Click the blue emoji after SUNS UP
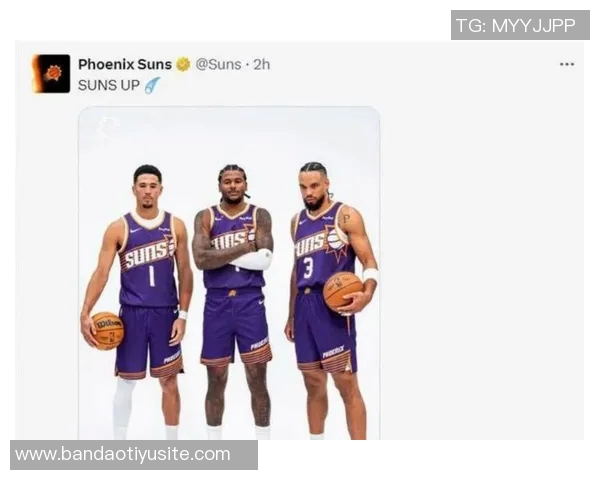This screenshot has height=480, width=600. coord(152,85)
